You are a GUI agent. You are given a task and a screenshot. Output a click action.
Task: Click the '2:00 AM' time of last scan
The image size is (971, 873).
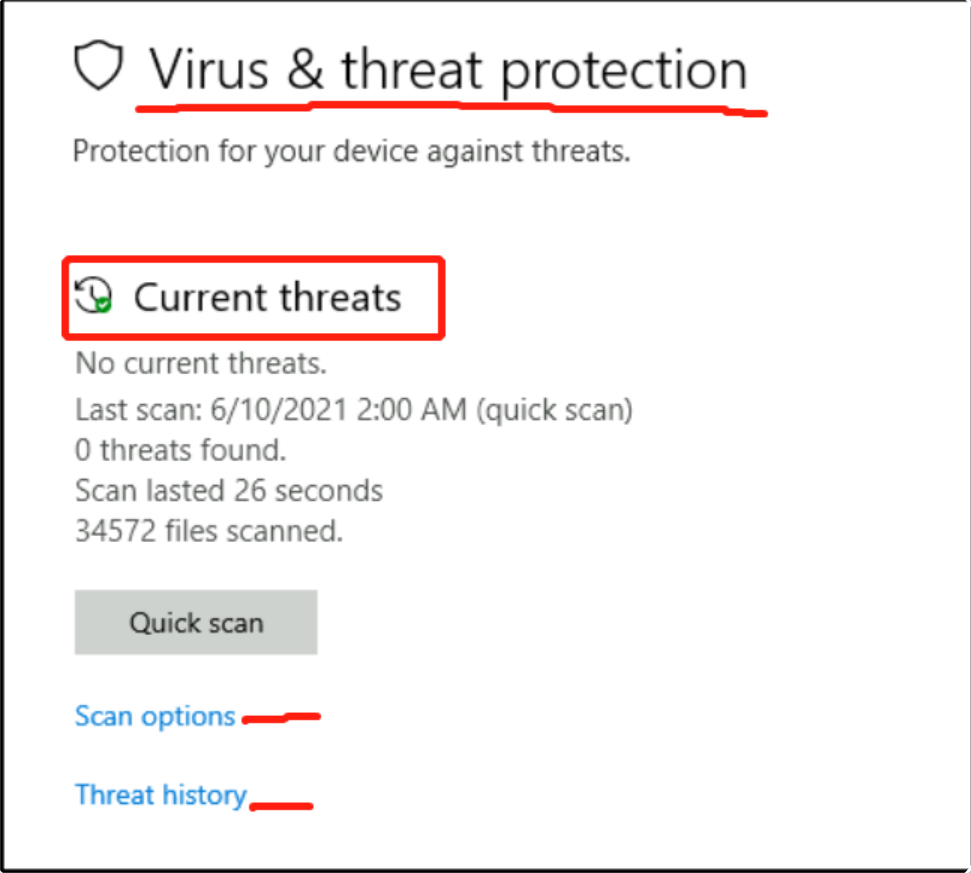[x=412, y=410]
